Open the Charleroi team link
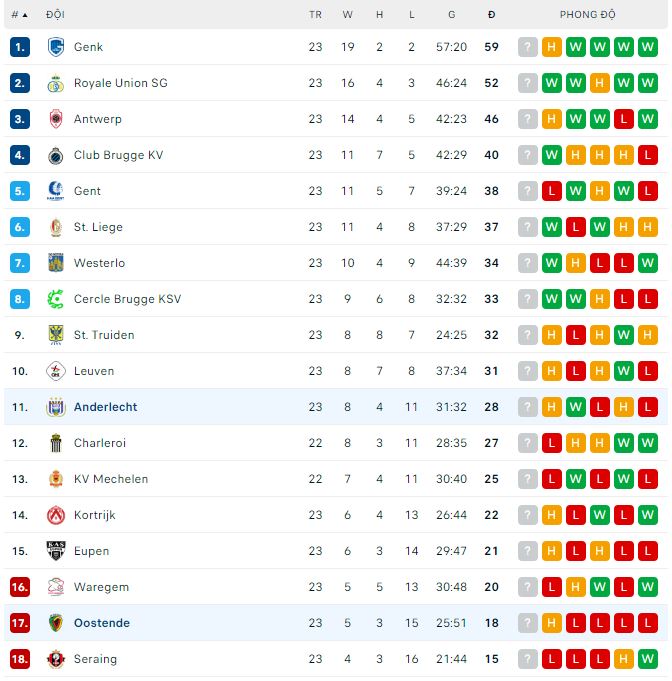672x681 pixels. 100,443
